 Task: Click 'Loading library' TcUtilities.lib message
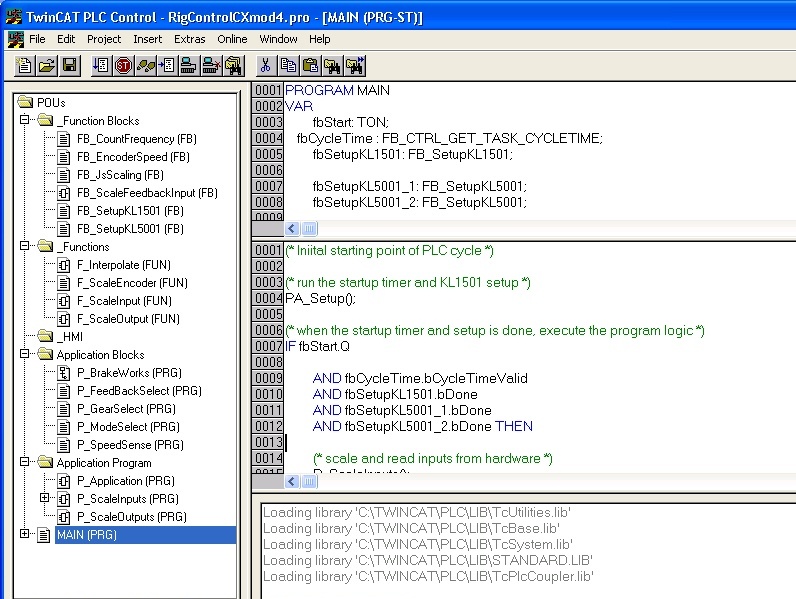[417, 513]
